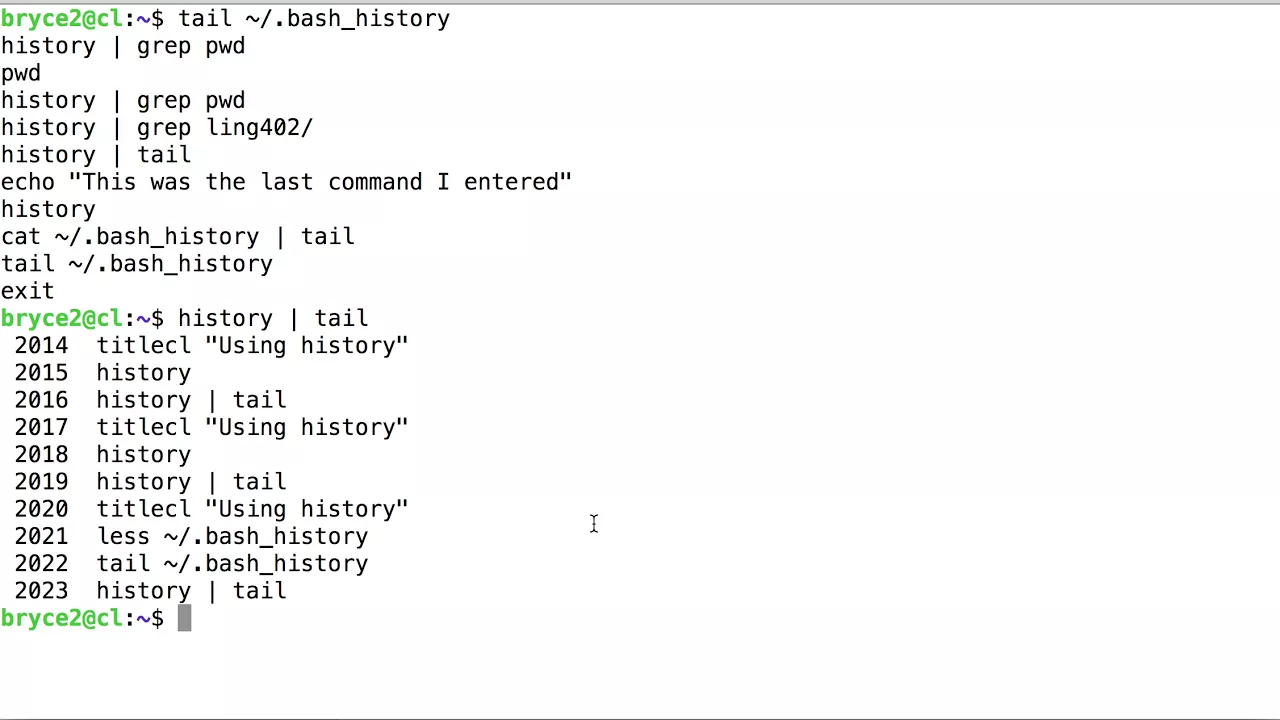This screenshot has height=720, width=1280.
Task: Click the standalone 'pwd' output line
Action: point(21,73)
